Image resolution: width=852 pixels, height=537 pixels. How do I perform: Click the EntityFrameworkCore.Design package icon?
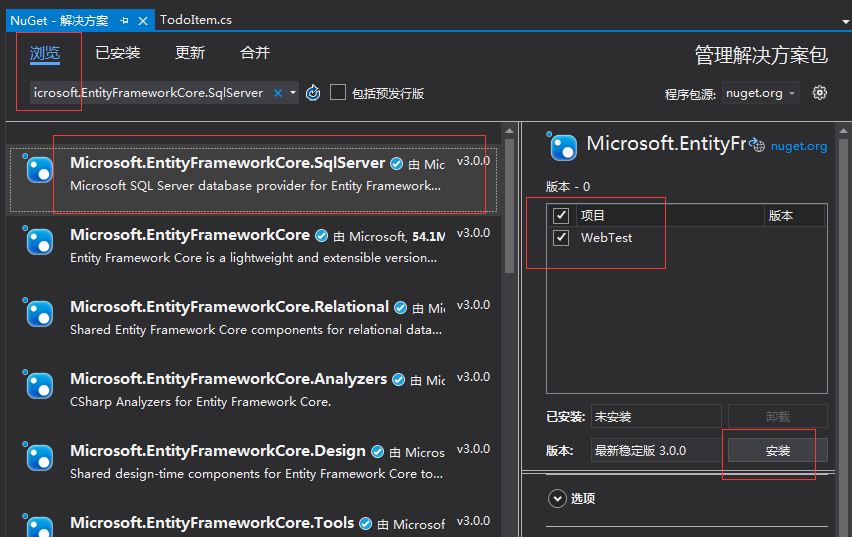click(x=39, y=456)
